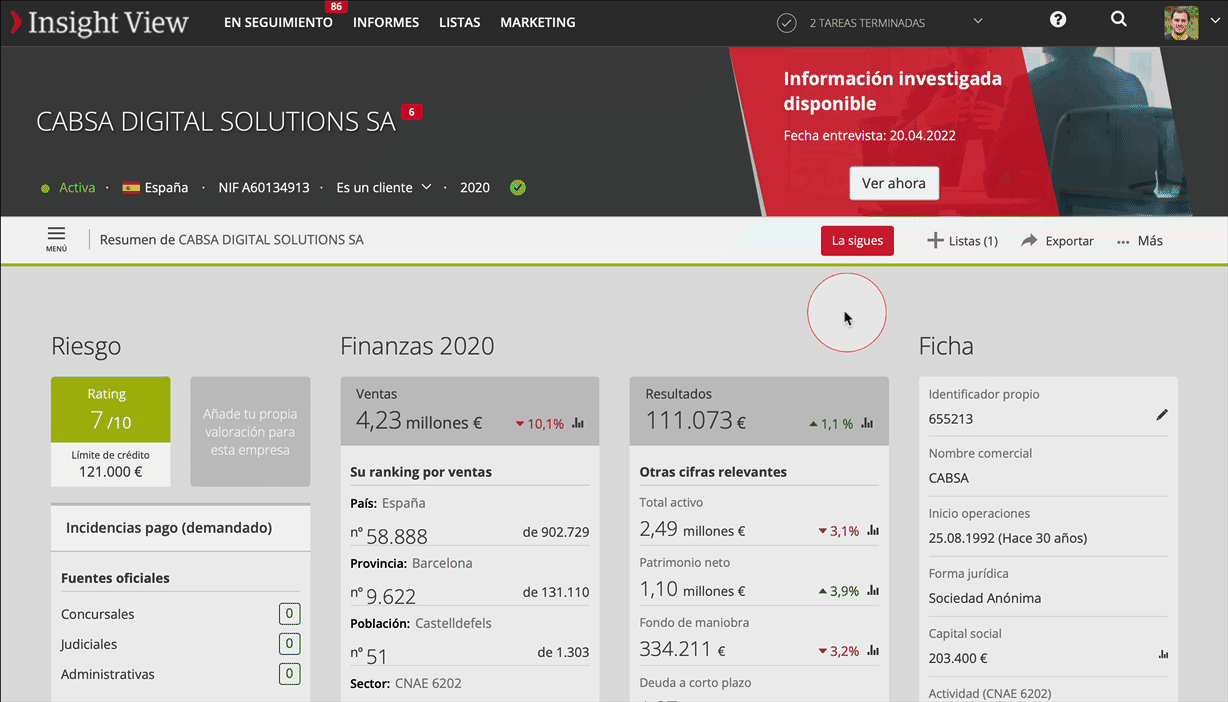
Task: Click the Exportar arrow button
Action: pyautogui.click(x=1057, y=241)
